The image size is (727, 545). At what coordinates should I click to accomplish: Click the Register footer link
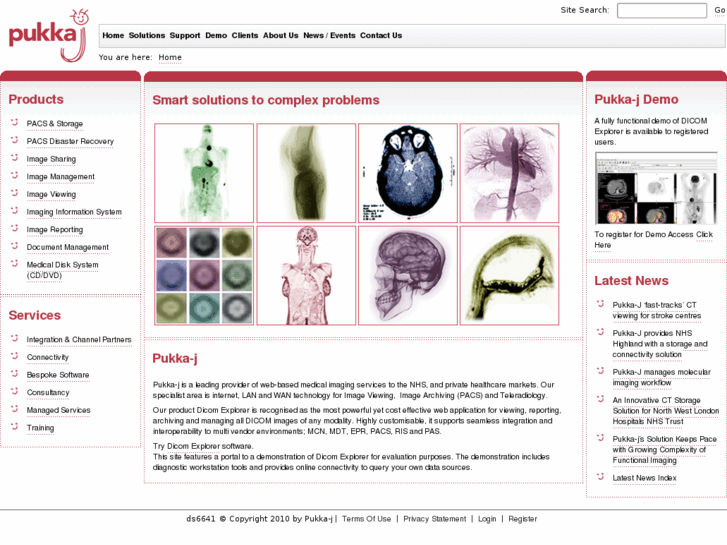pos(523,519)
